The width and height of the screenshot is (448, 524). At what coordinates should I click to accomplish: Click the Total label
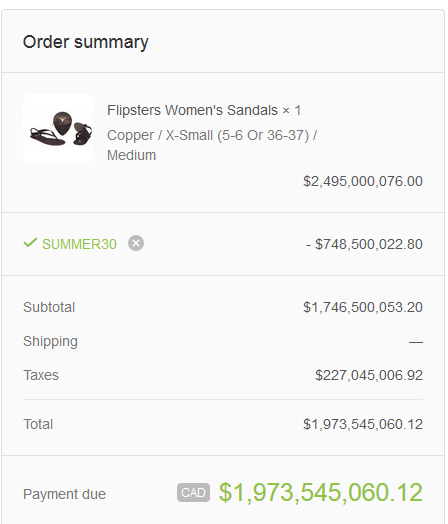[x=38, y=424]
